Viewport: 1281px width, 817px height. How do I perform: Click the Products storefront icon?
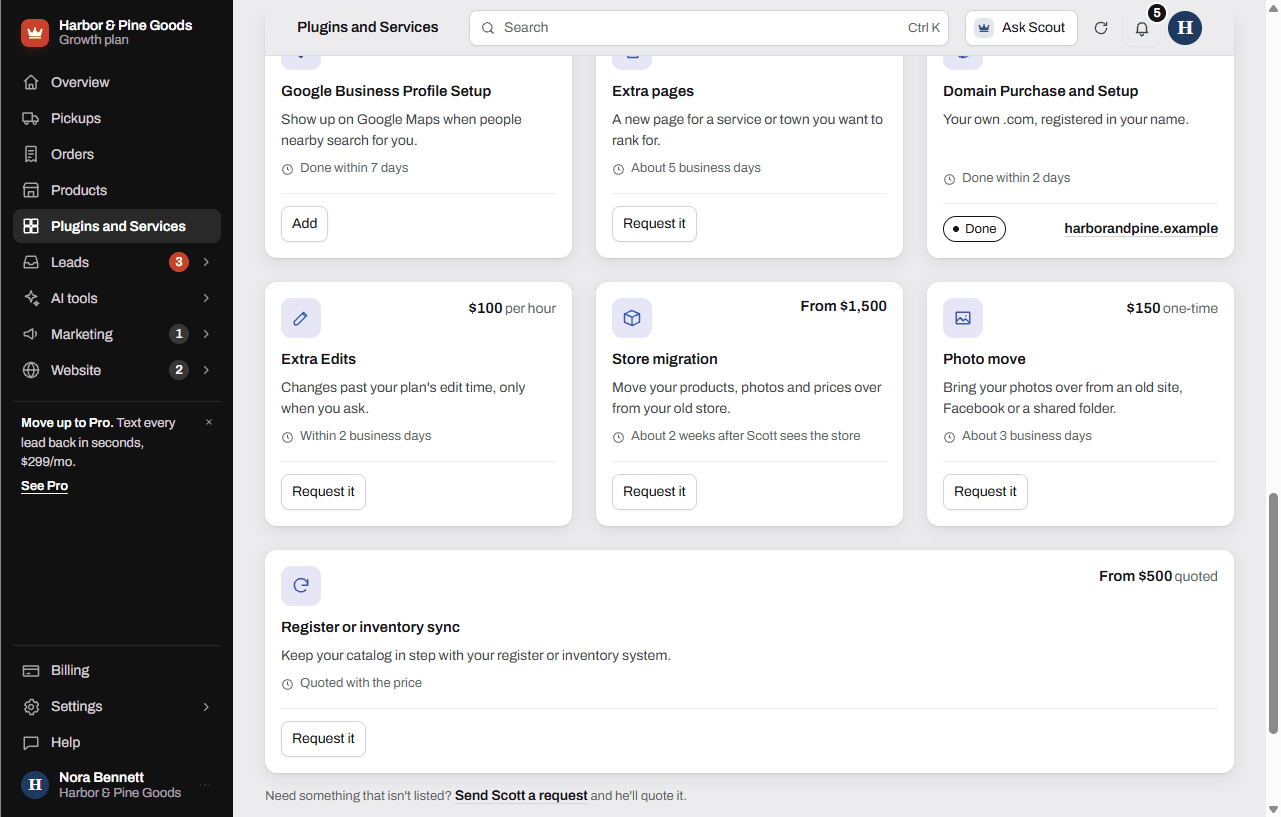coord(31,190)
